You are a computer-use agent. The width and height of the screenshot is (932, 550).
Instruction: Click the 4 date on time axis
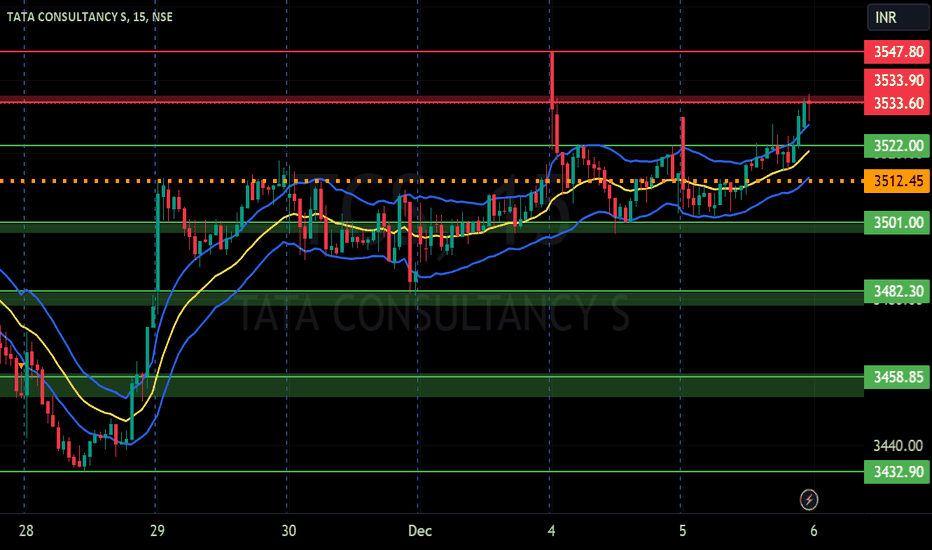click(x=551, y=530)
